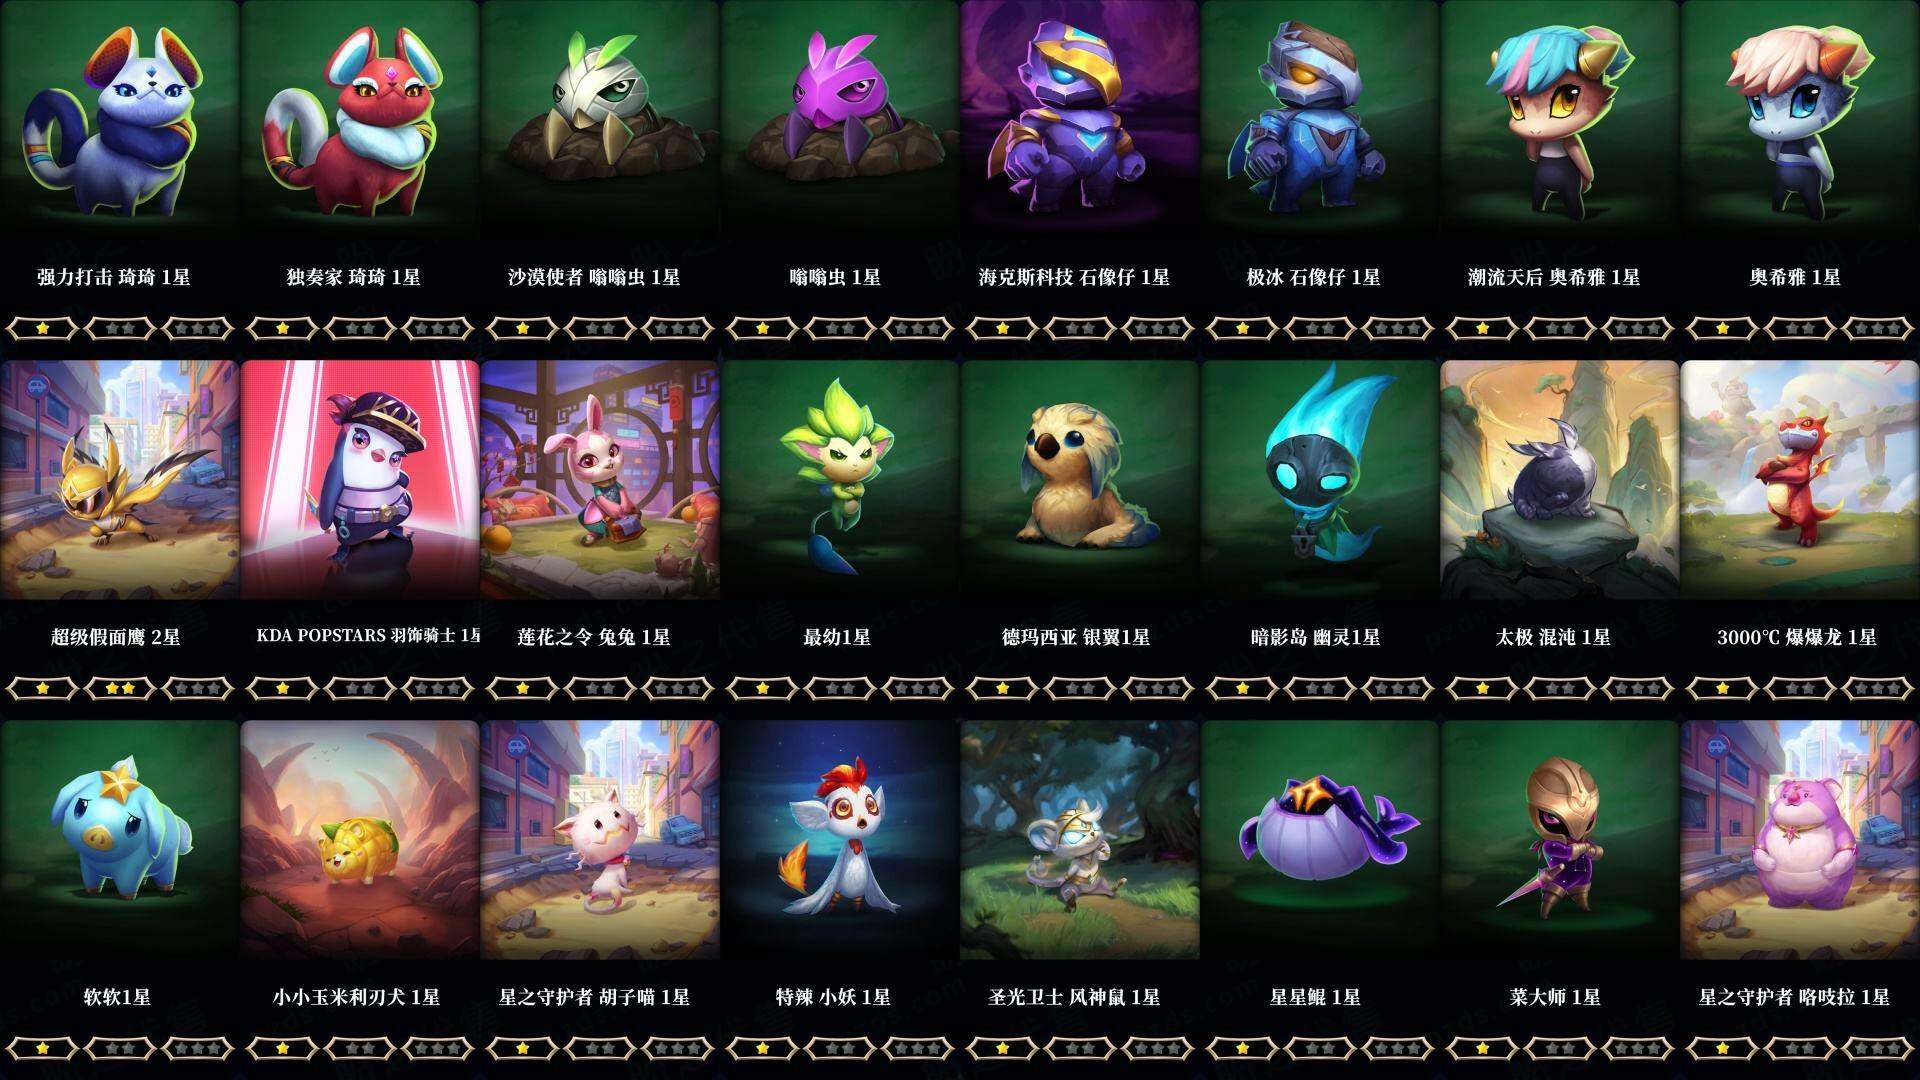The height and width of the screenshot is (1080, 1920).
Task: Set 特辣 小妖 to two-star level
Action: 840,1048
